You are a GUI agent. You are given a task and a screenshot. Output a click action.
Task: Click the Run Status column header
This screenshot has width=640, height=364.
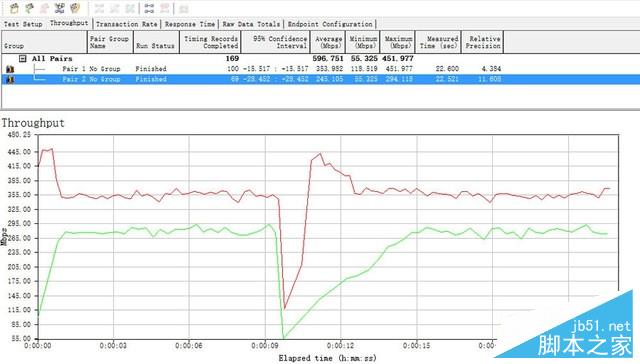(156, 42)
